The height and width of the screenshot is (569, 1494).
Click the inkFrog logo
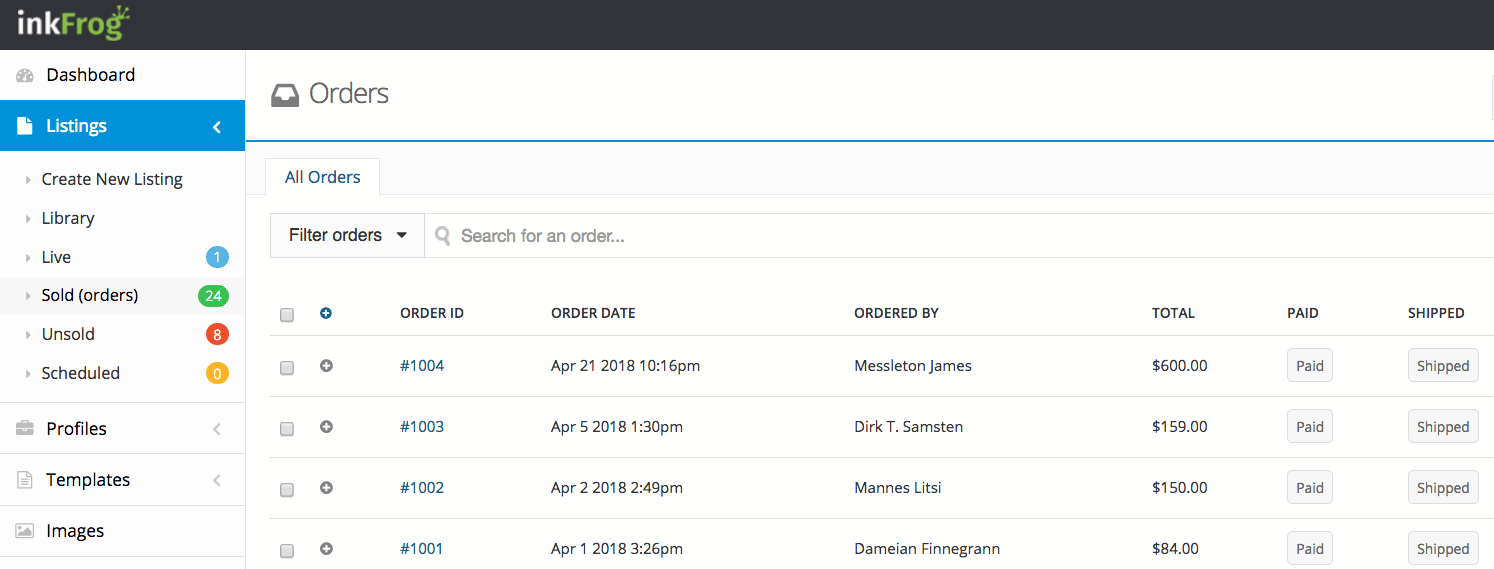74,24
